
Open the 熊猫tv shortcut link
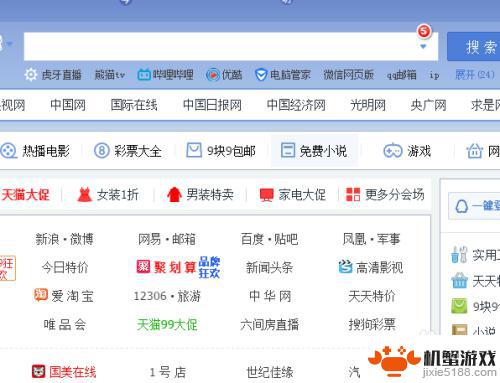pyautogui.click(x=110, y=75)
